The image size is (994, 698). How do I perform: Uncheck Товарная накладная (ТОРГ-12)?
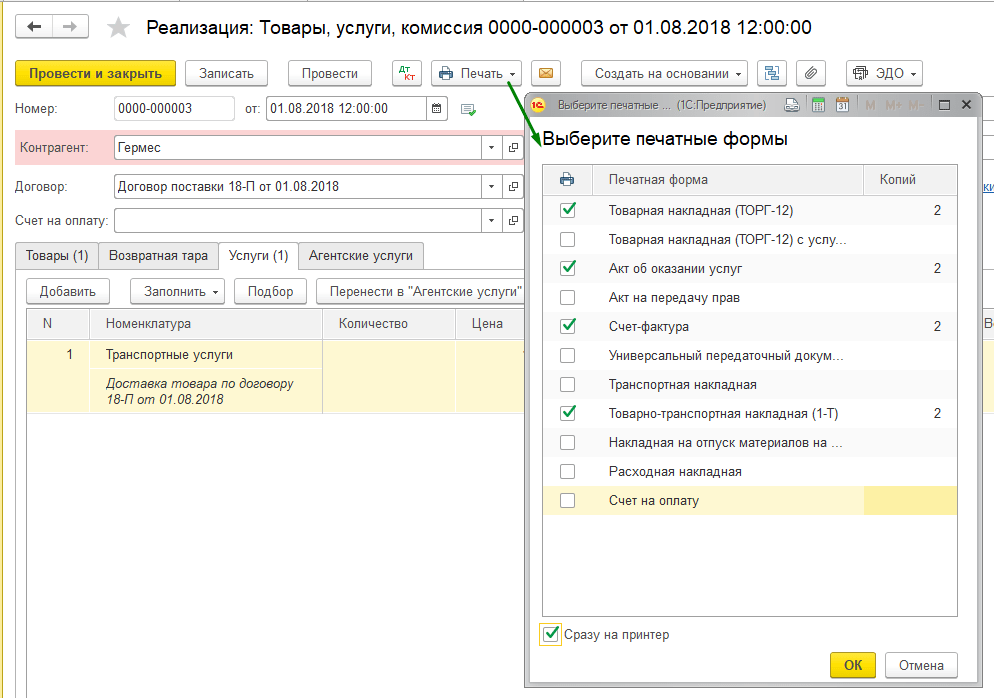568,210
